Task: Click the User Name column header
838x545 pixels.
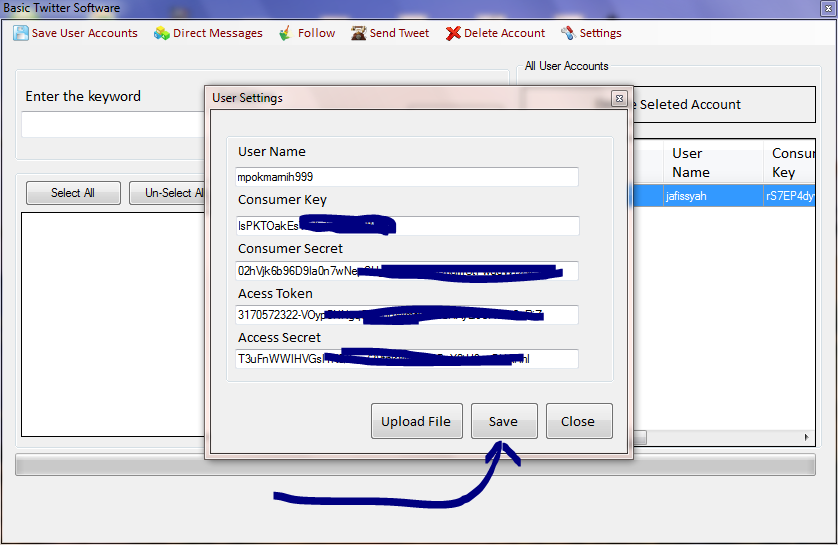Action: click(713, 162)
